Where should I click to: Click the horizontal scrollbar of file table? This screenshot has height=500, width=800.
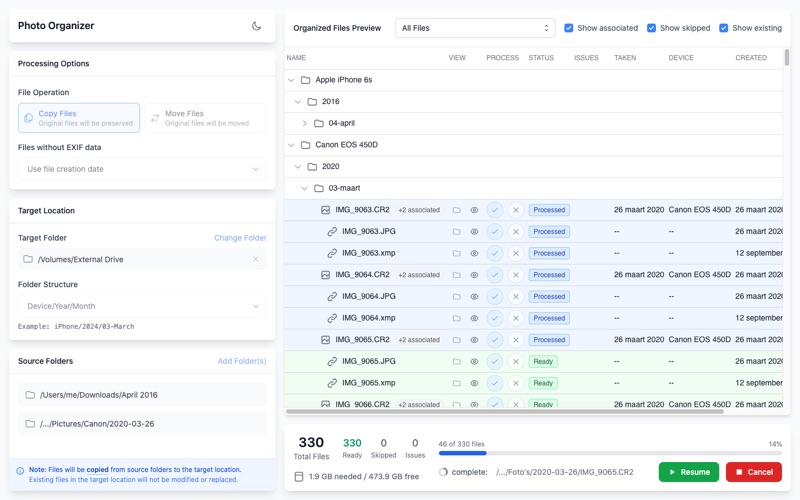coord(505,411)
